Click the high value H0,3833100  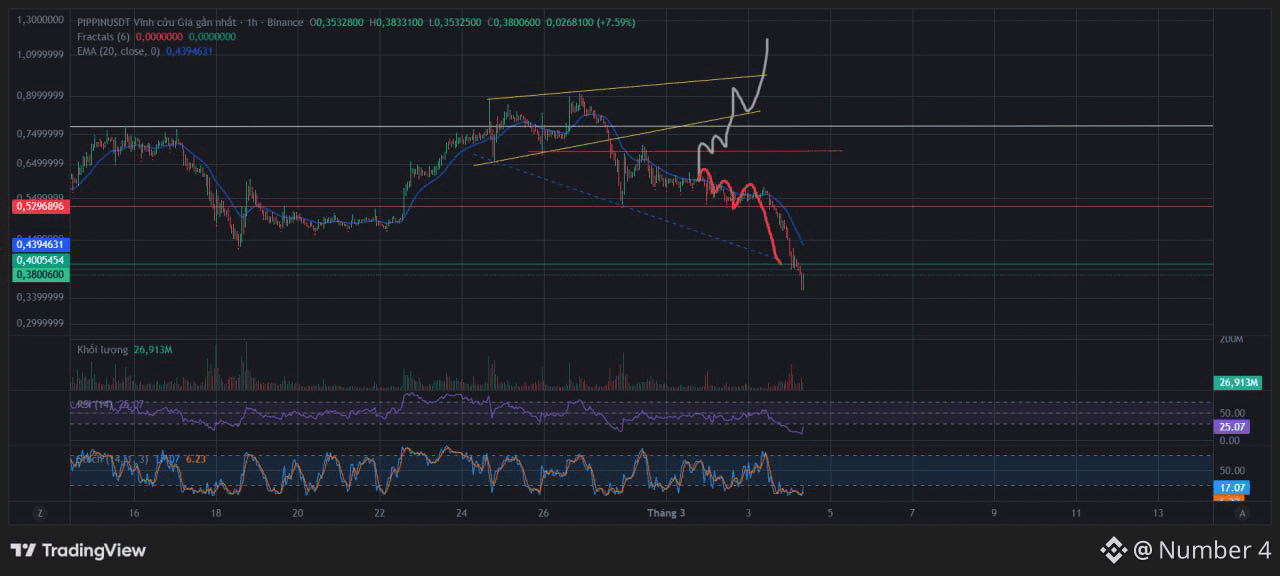tap(396, 22)
